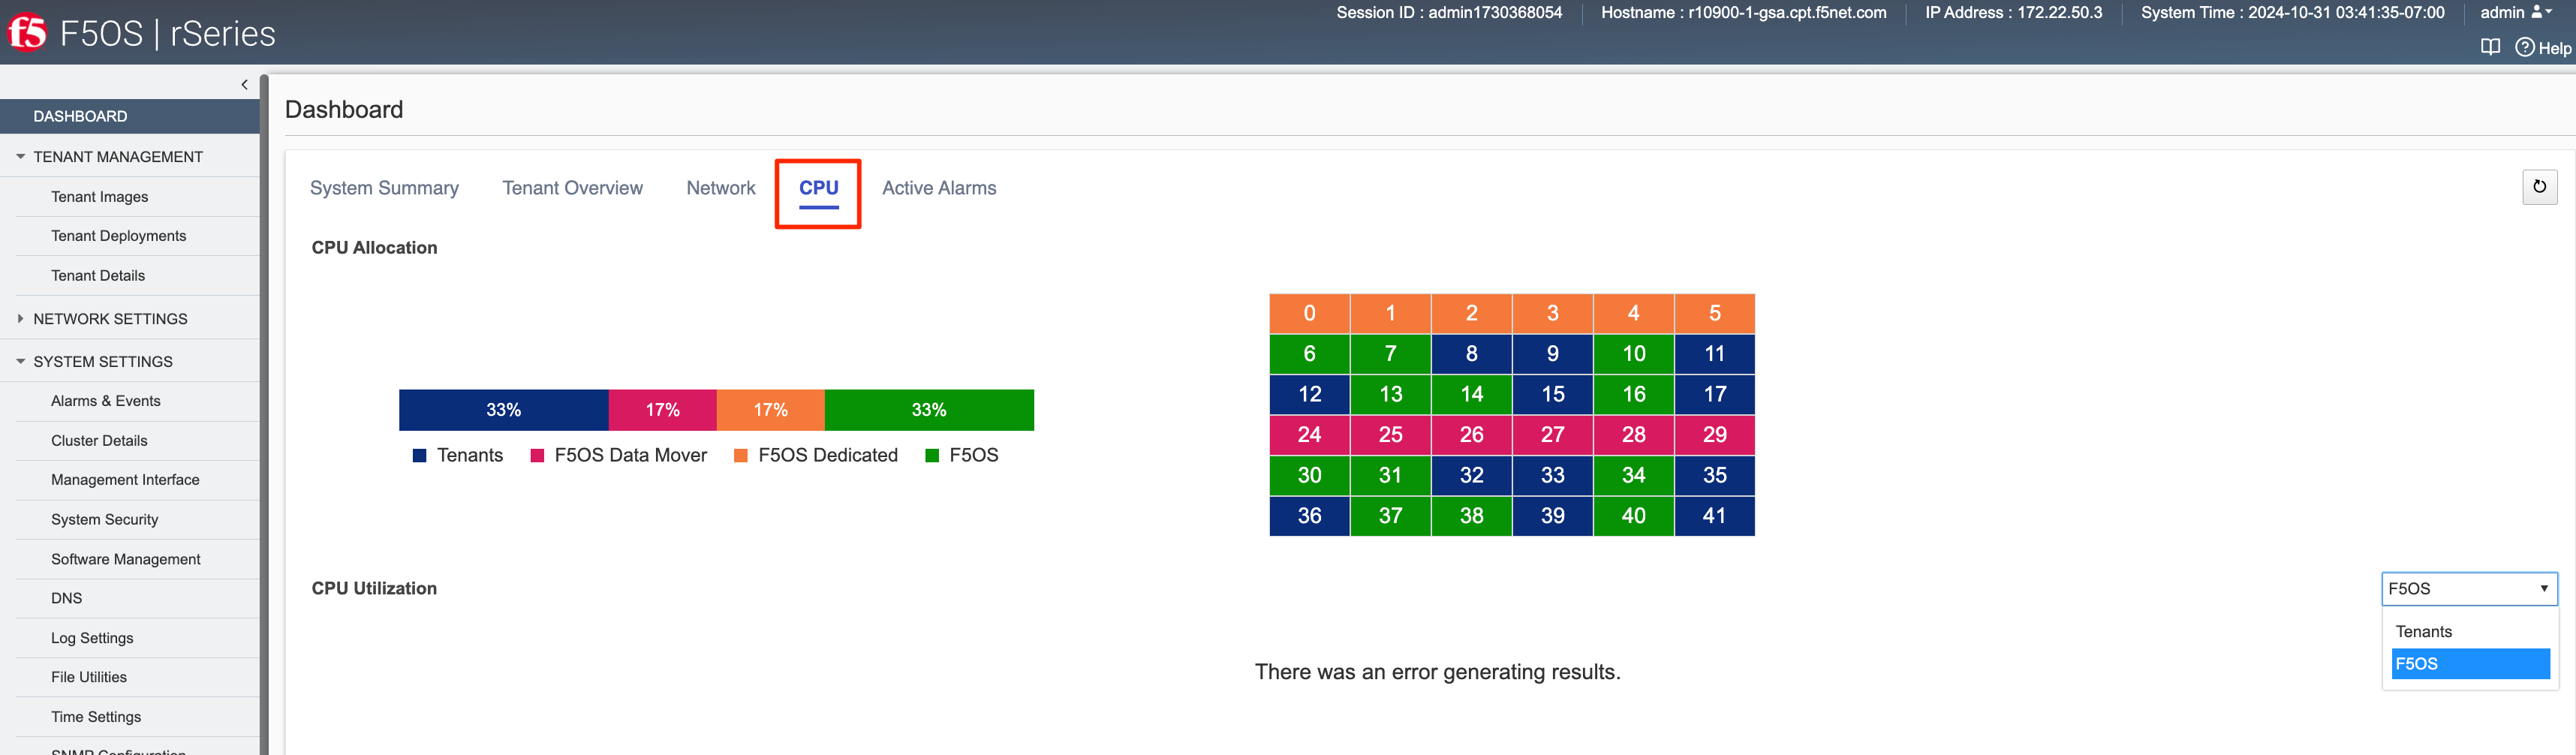Click CPU core 13 cell
The height and width of the screenshot is (755, 2576).
tap(1390, 394)
